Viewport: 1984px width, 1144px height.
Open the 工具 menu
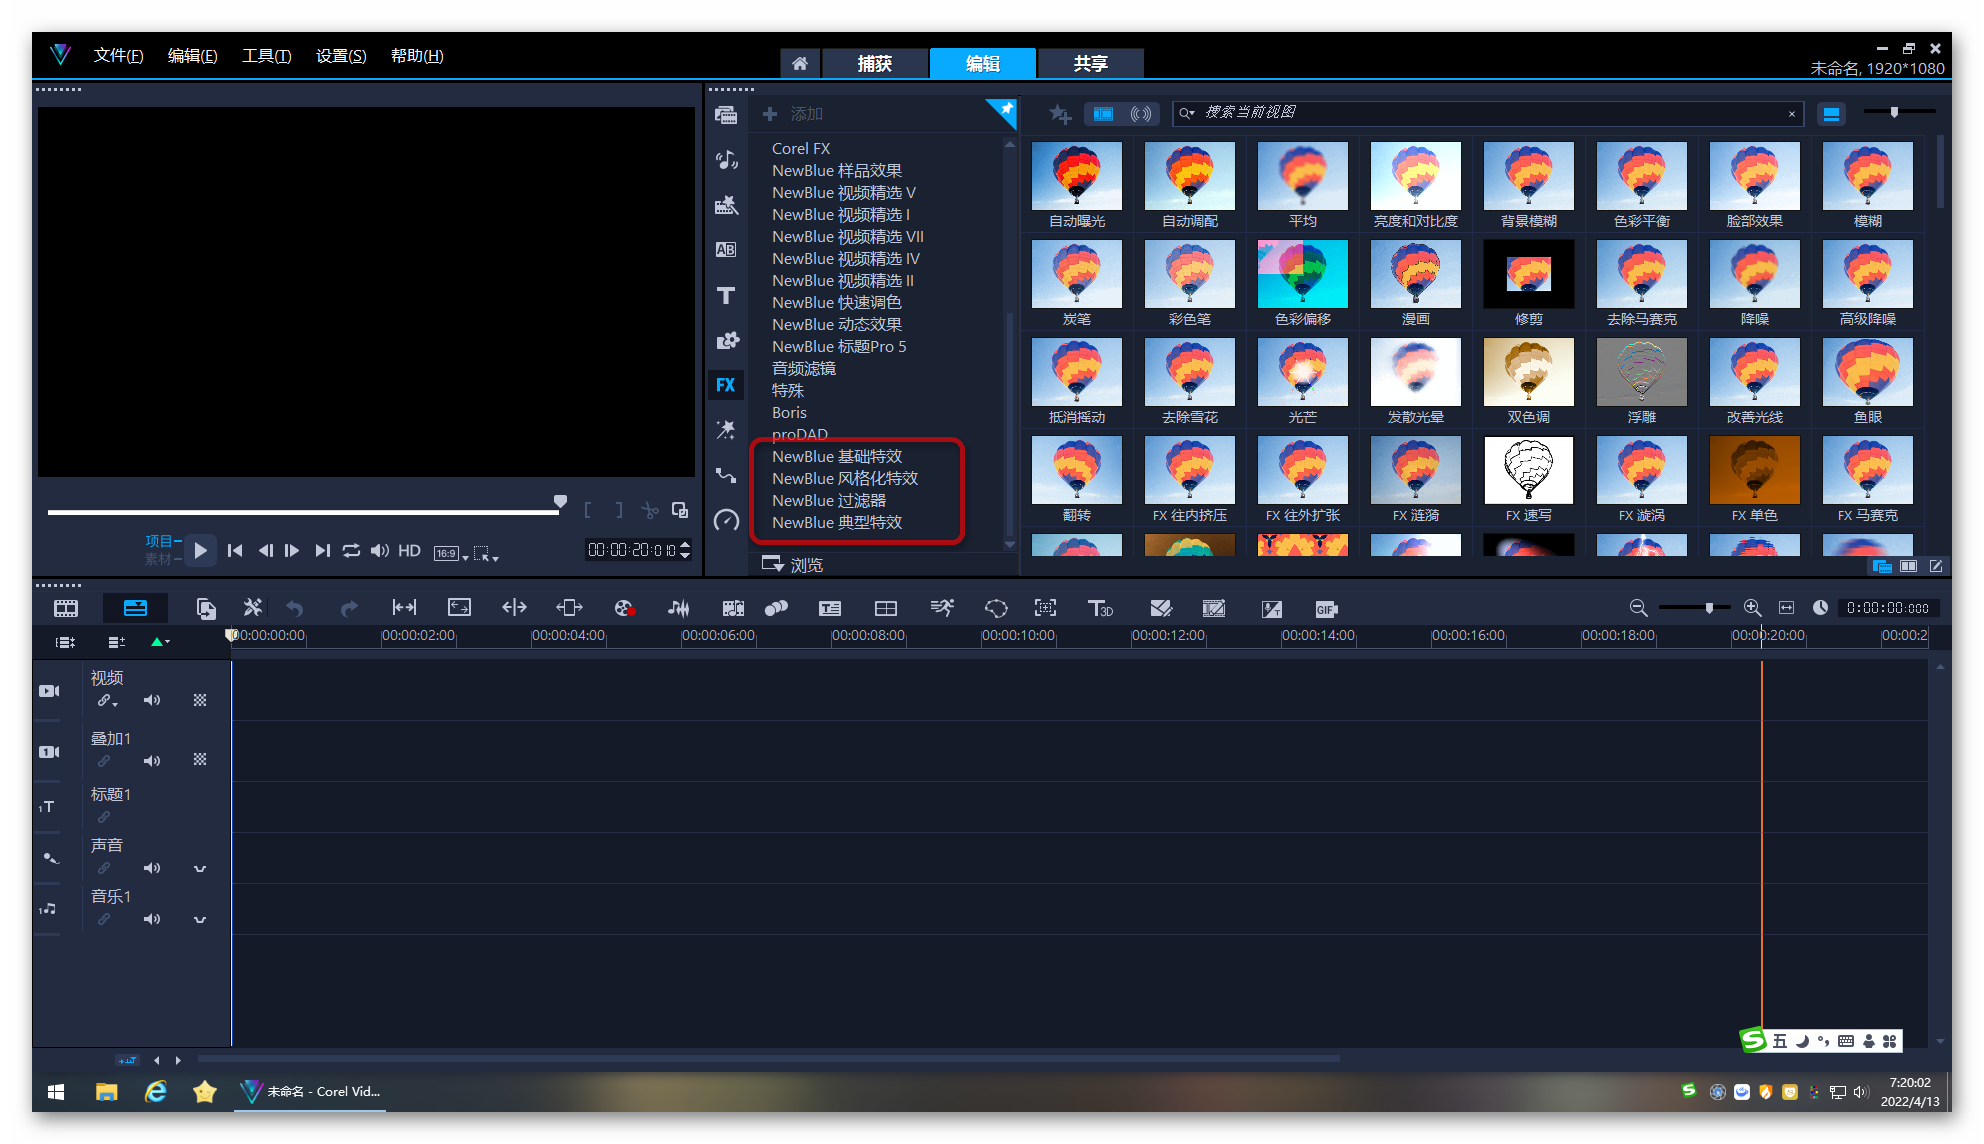point(266,56)
